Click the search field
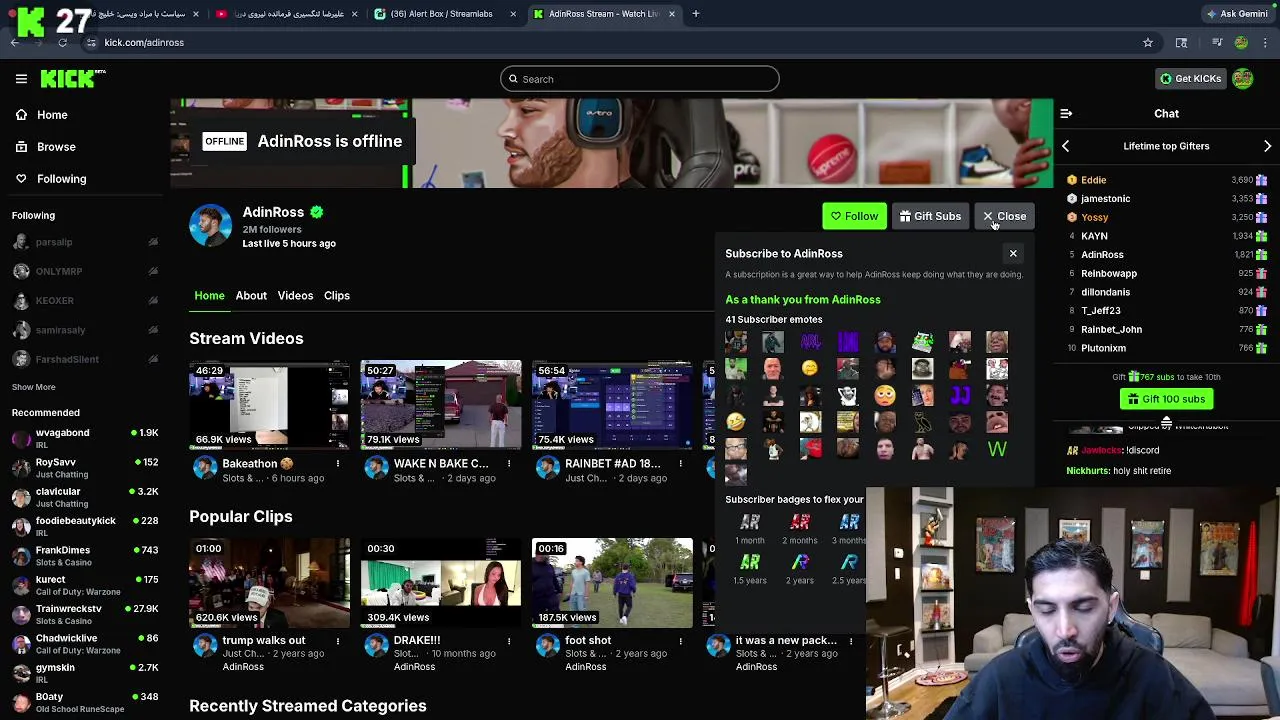The height and width of the screenshot is (720, 1280). pos(640,79)
